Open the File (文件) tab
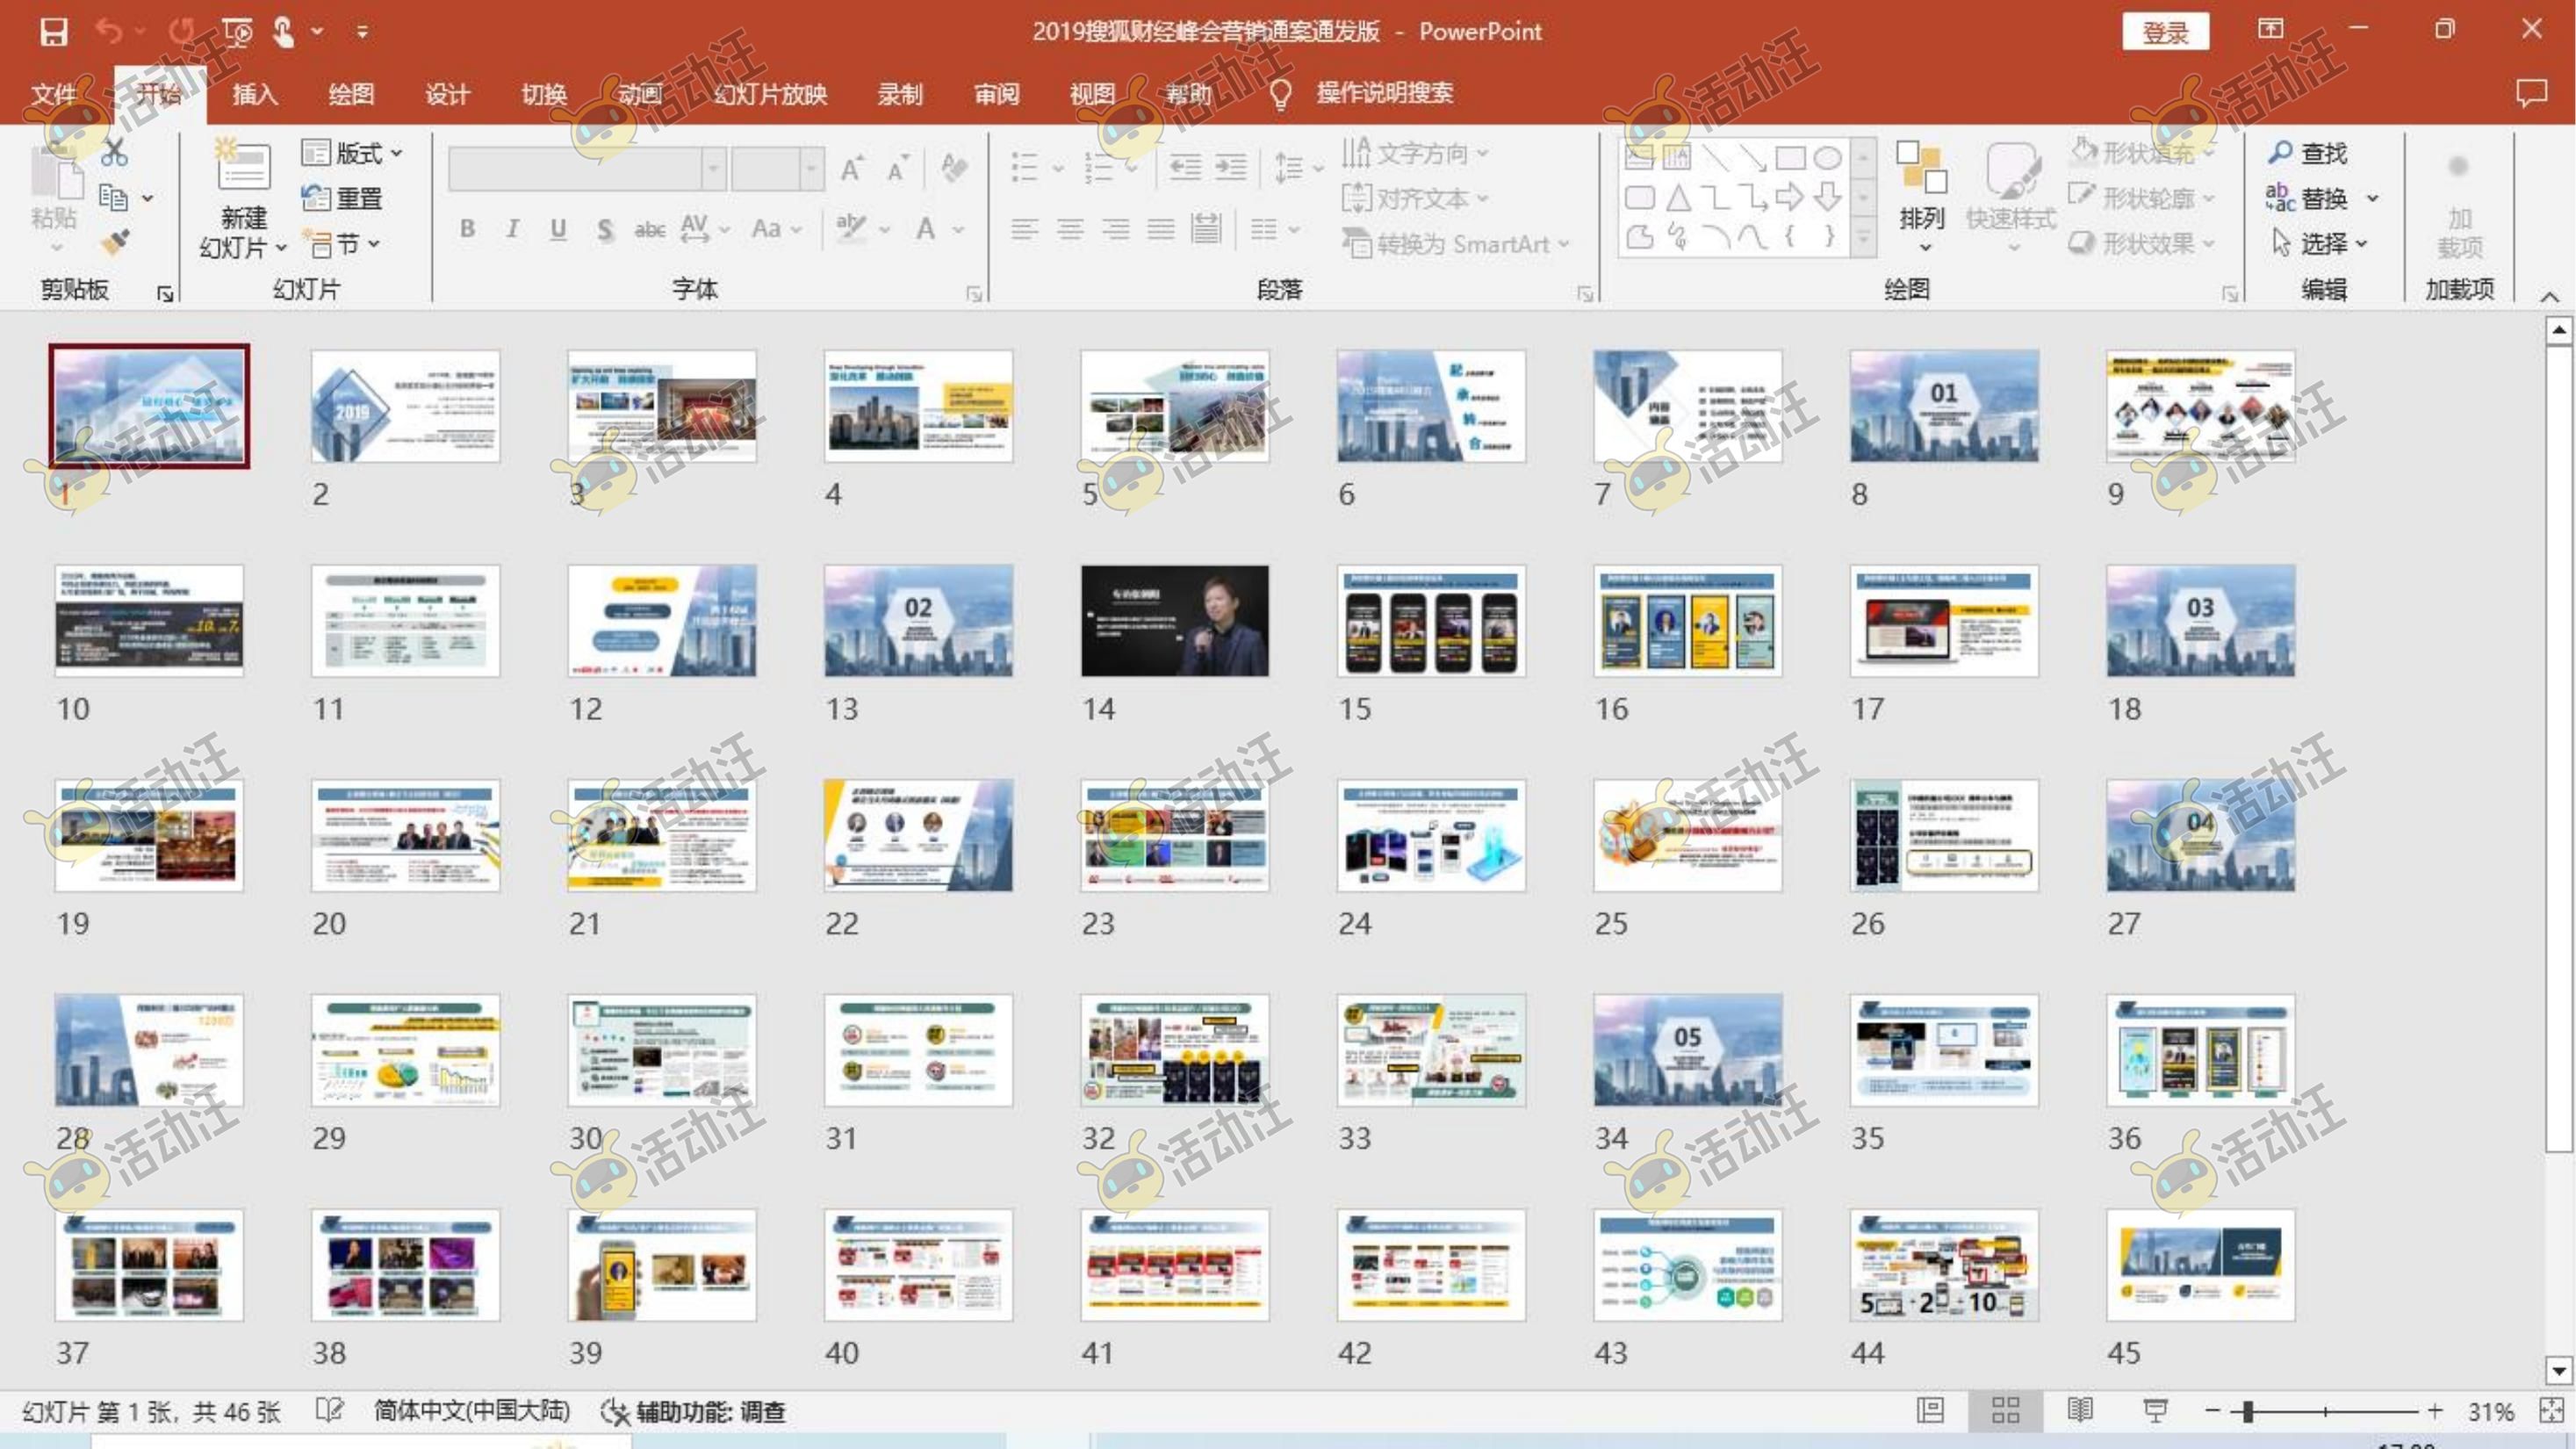 coord(53,94)
